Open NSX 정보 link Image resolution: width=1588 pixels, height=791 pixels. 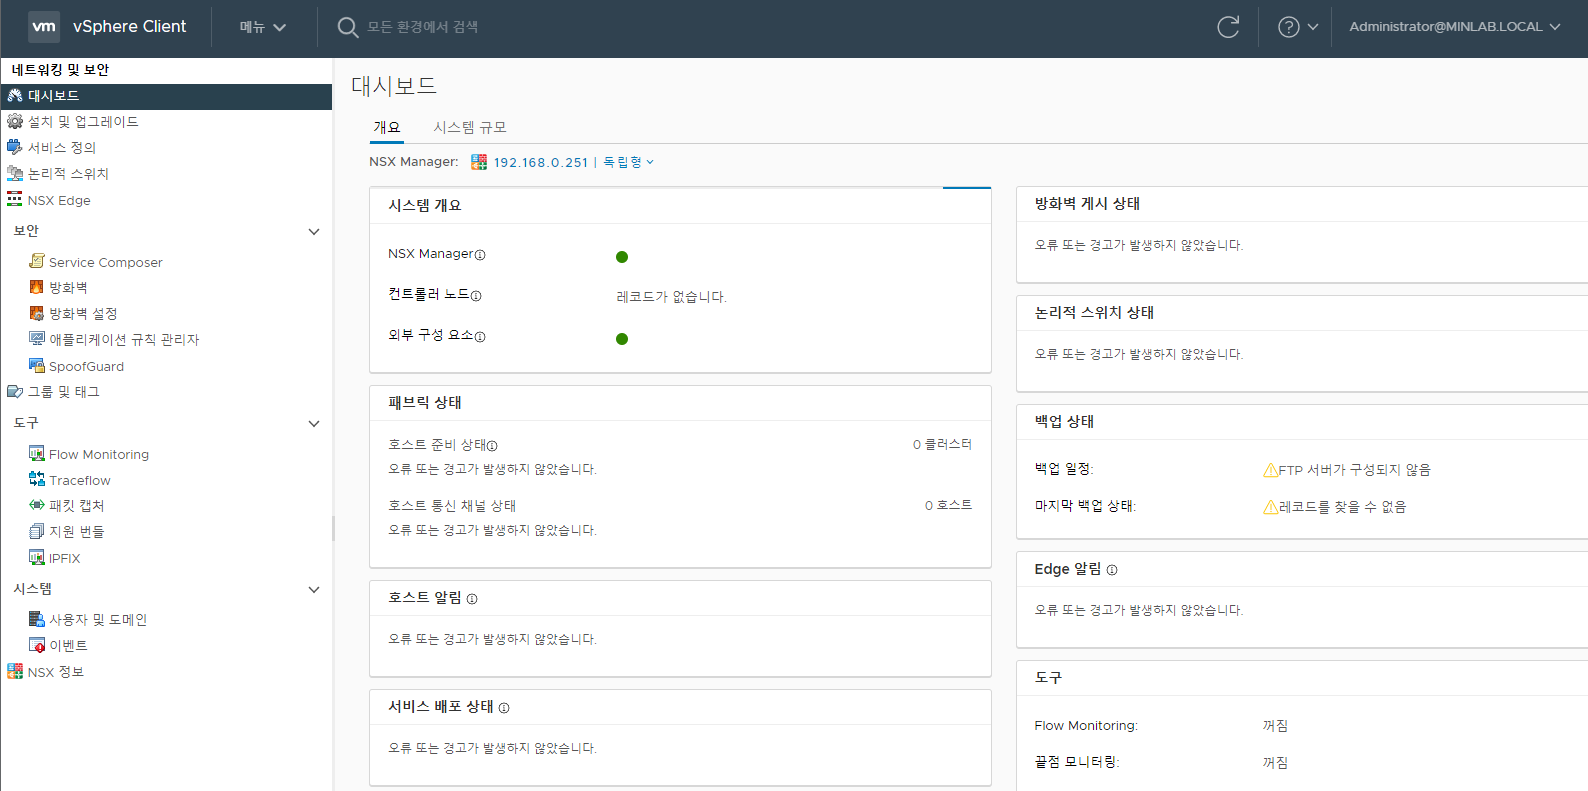coord(56,672)
